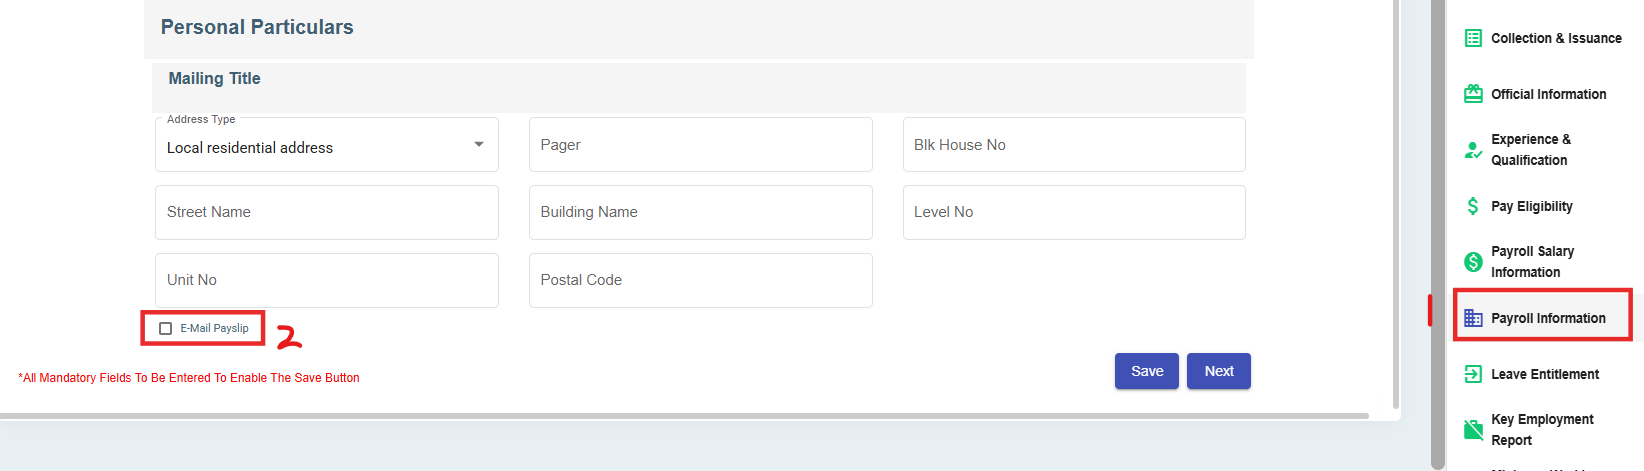Click the Payroll Information building icon
Viewport: 1644px width, 471px height.
pos(1473,318)
